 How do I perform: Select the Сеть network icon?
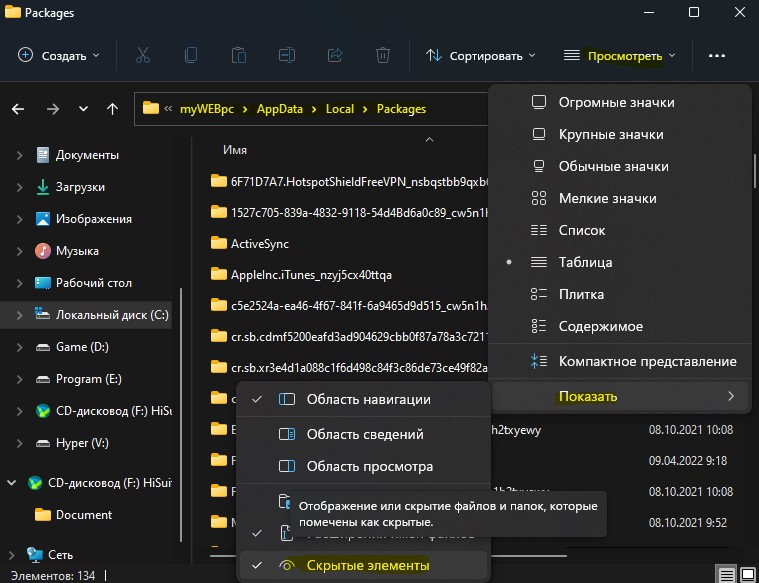click(35, 554)
